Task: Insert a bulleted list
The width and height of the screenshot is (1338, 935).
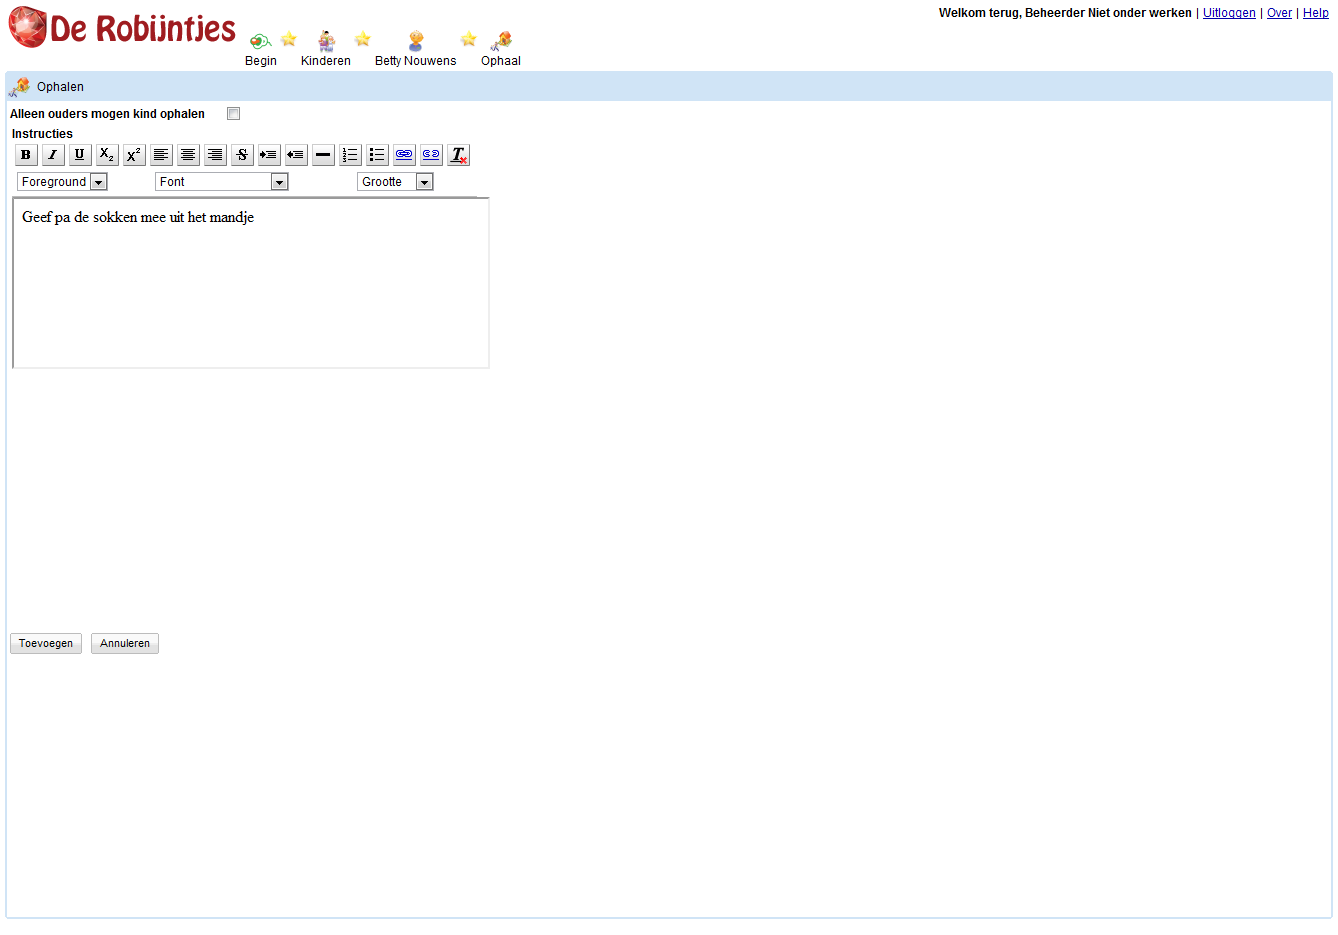Action: pyautogui.click(x=377, y=155)
